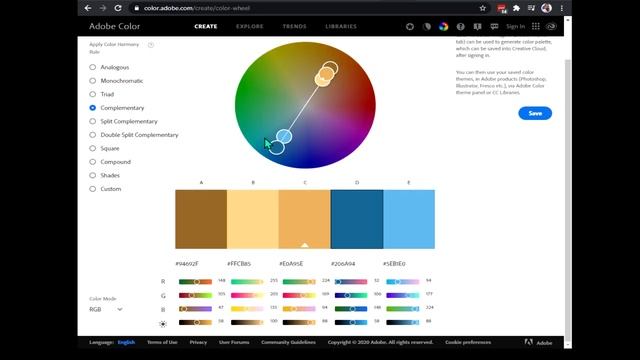
Task: Open the media control icon in browser
Action: click(x=531, y=8)
